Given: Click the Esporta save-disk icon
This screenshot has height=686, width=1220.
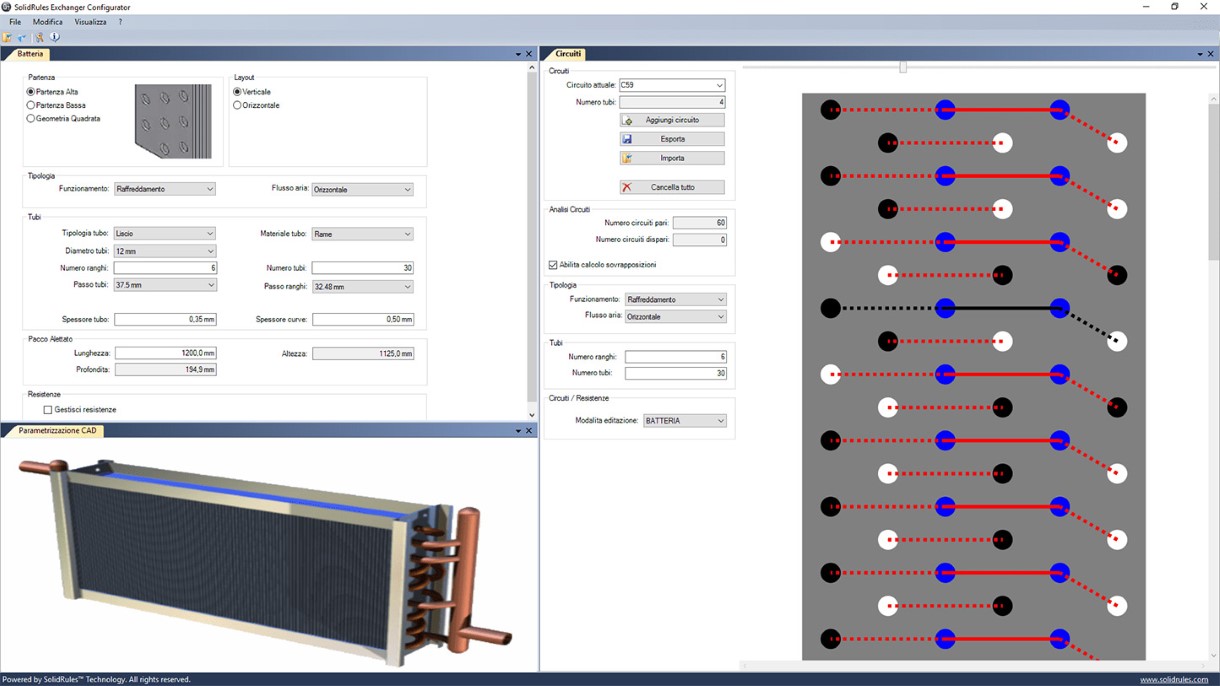Looking at the screenshot, I should click(x=628, y=139).
